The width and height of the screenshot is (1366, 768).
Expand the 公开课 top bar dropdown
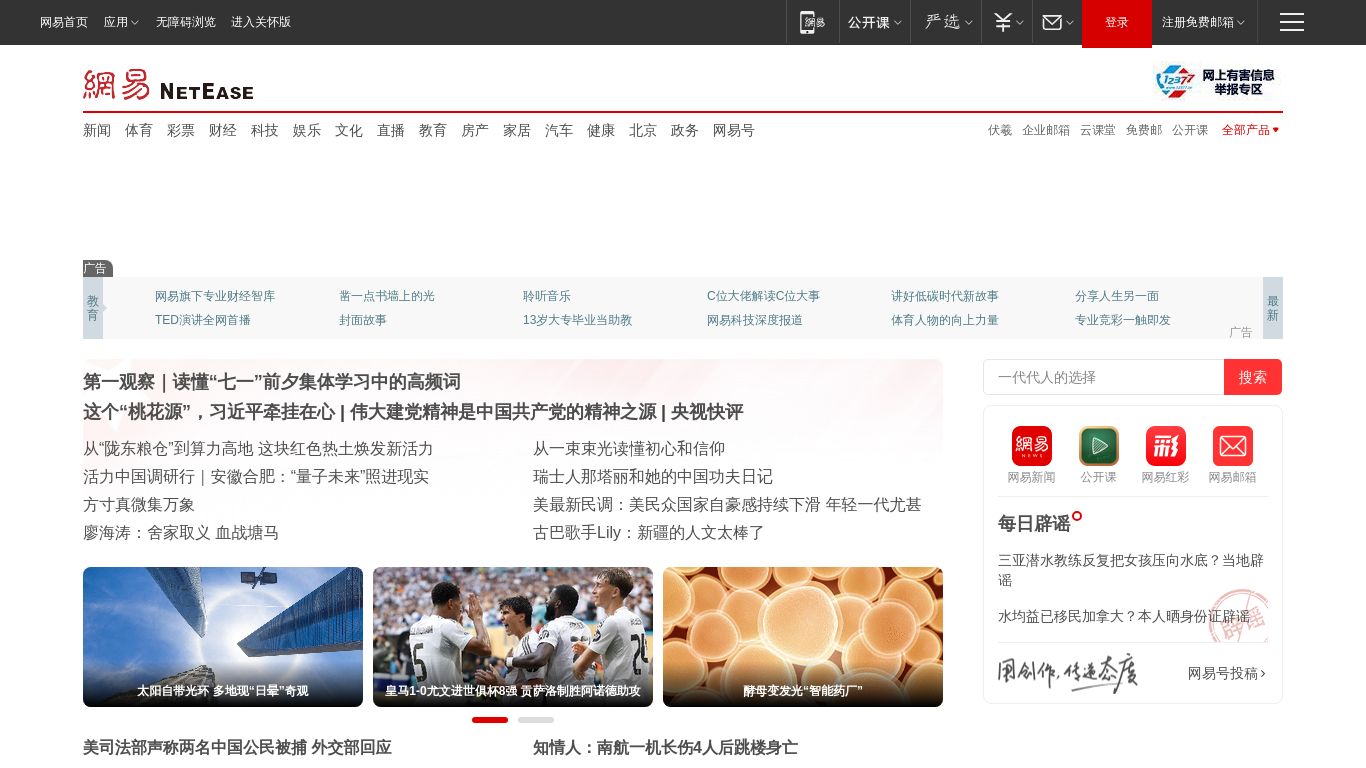(874, 22)
